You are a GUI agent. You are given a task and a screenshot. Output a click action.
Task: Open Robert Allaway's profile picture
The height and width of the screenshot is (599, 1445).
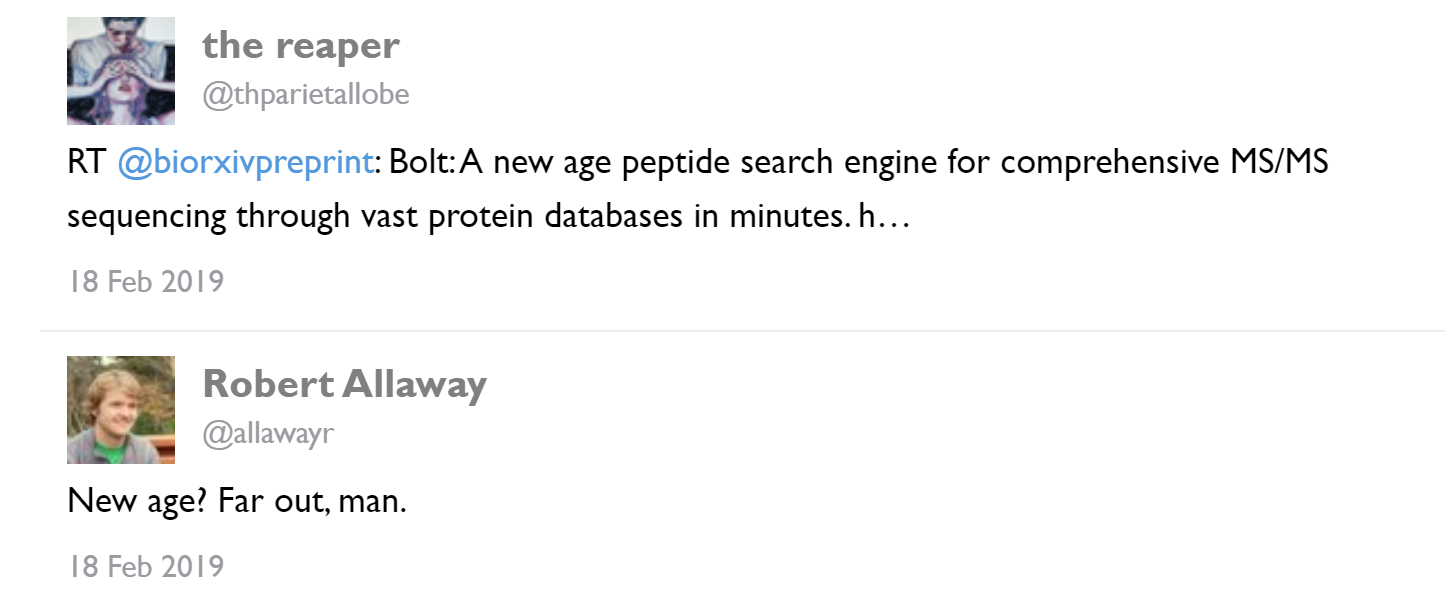coord(121,410)
